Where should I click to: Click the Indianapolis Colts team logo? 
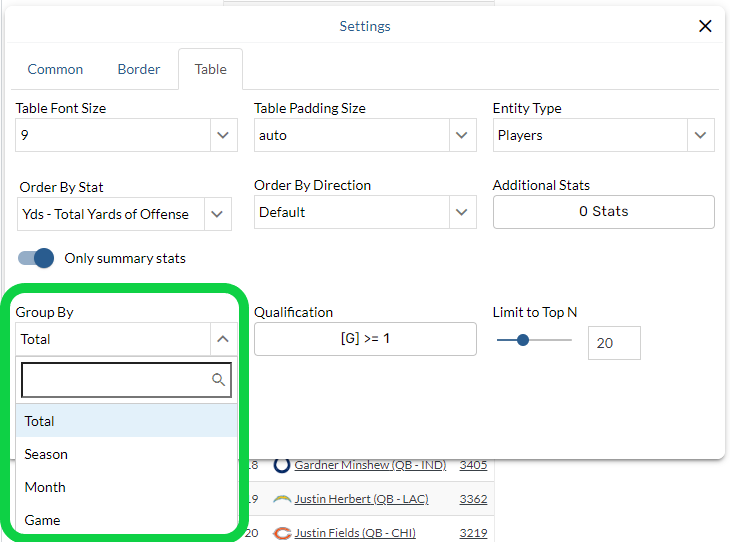[x=282, y=465]
